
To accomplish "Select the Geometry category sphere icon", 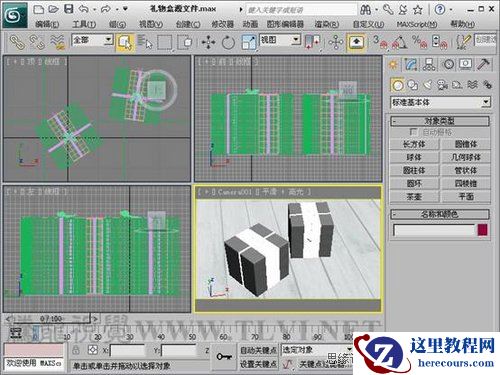I will point(397,85).
